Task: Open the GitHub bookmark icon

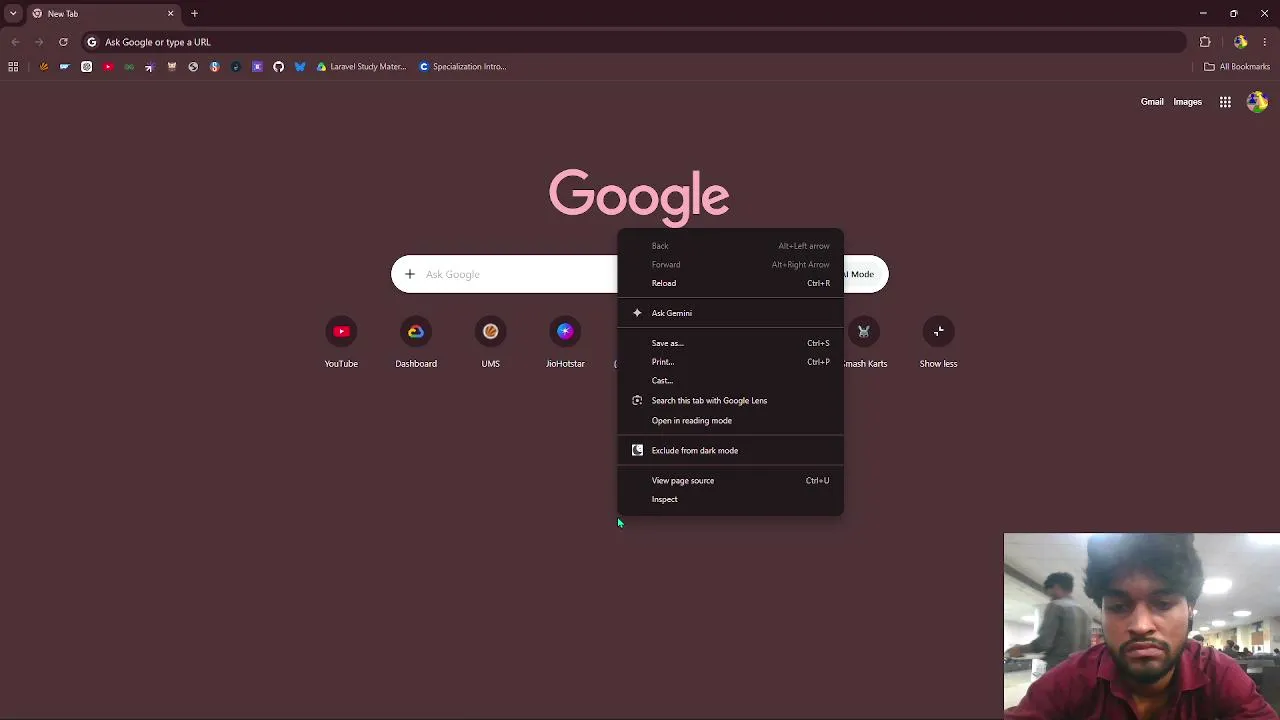Action: pos(278,67)
